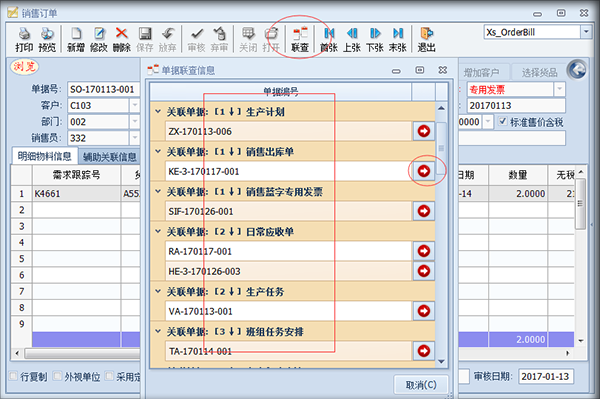Viewport: 600px width, 399px height.
Task: Click the 放弃 discard icon
Action: 168,39
